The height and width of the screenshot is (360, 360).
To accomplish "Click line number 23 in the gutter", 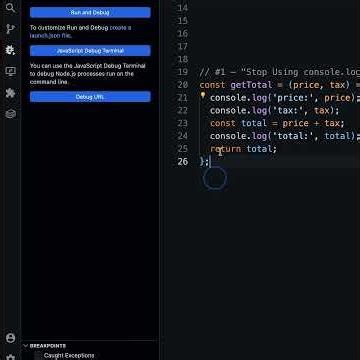I will click(x=183, y=123).
